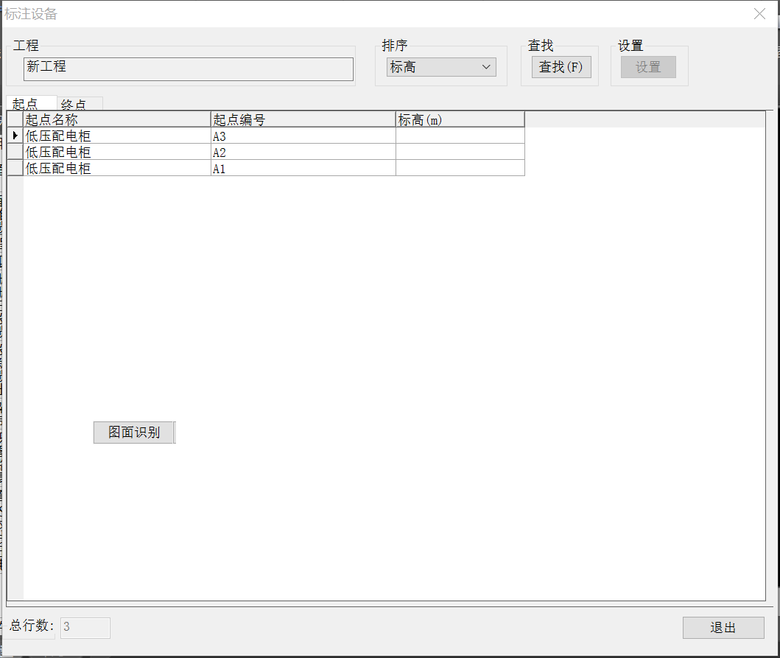Click the 设置 button
Viewport: 780px width, 658px height.
648,67
